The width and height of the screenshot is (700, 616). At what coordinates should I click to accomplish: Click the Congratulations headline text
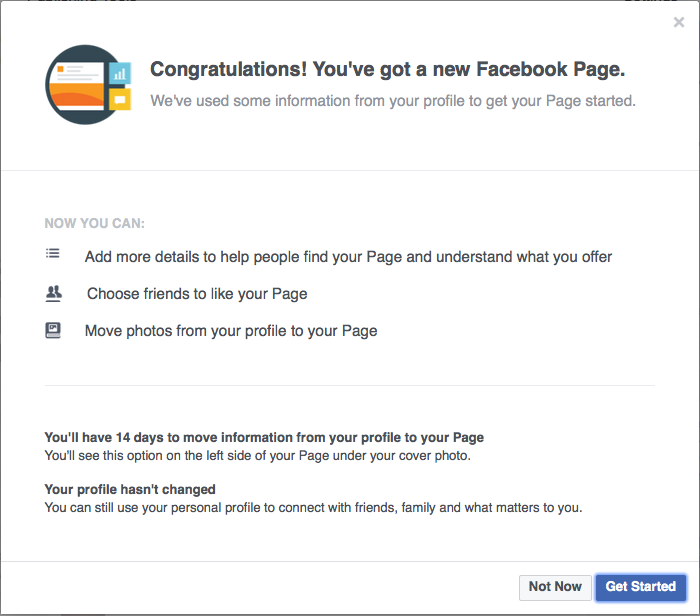[387, 69]
